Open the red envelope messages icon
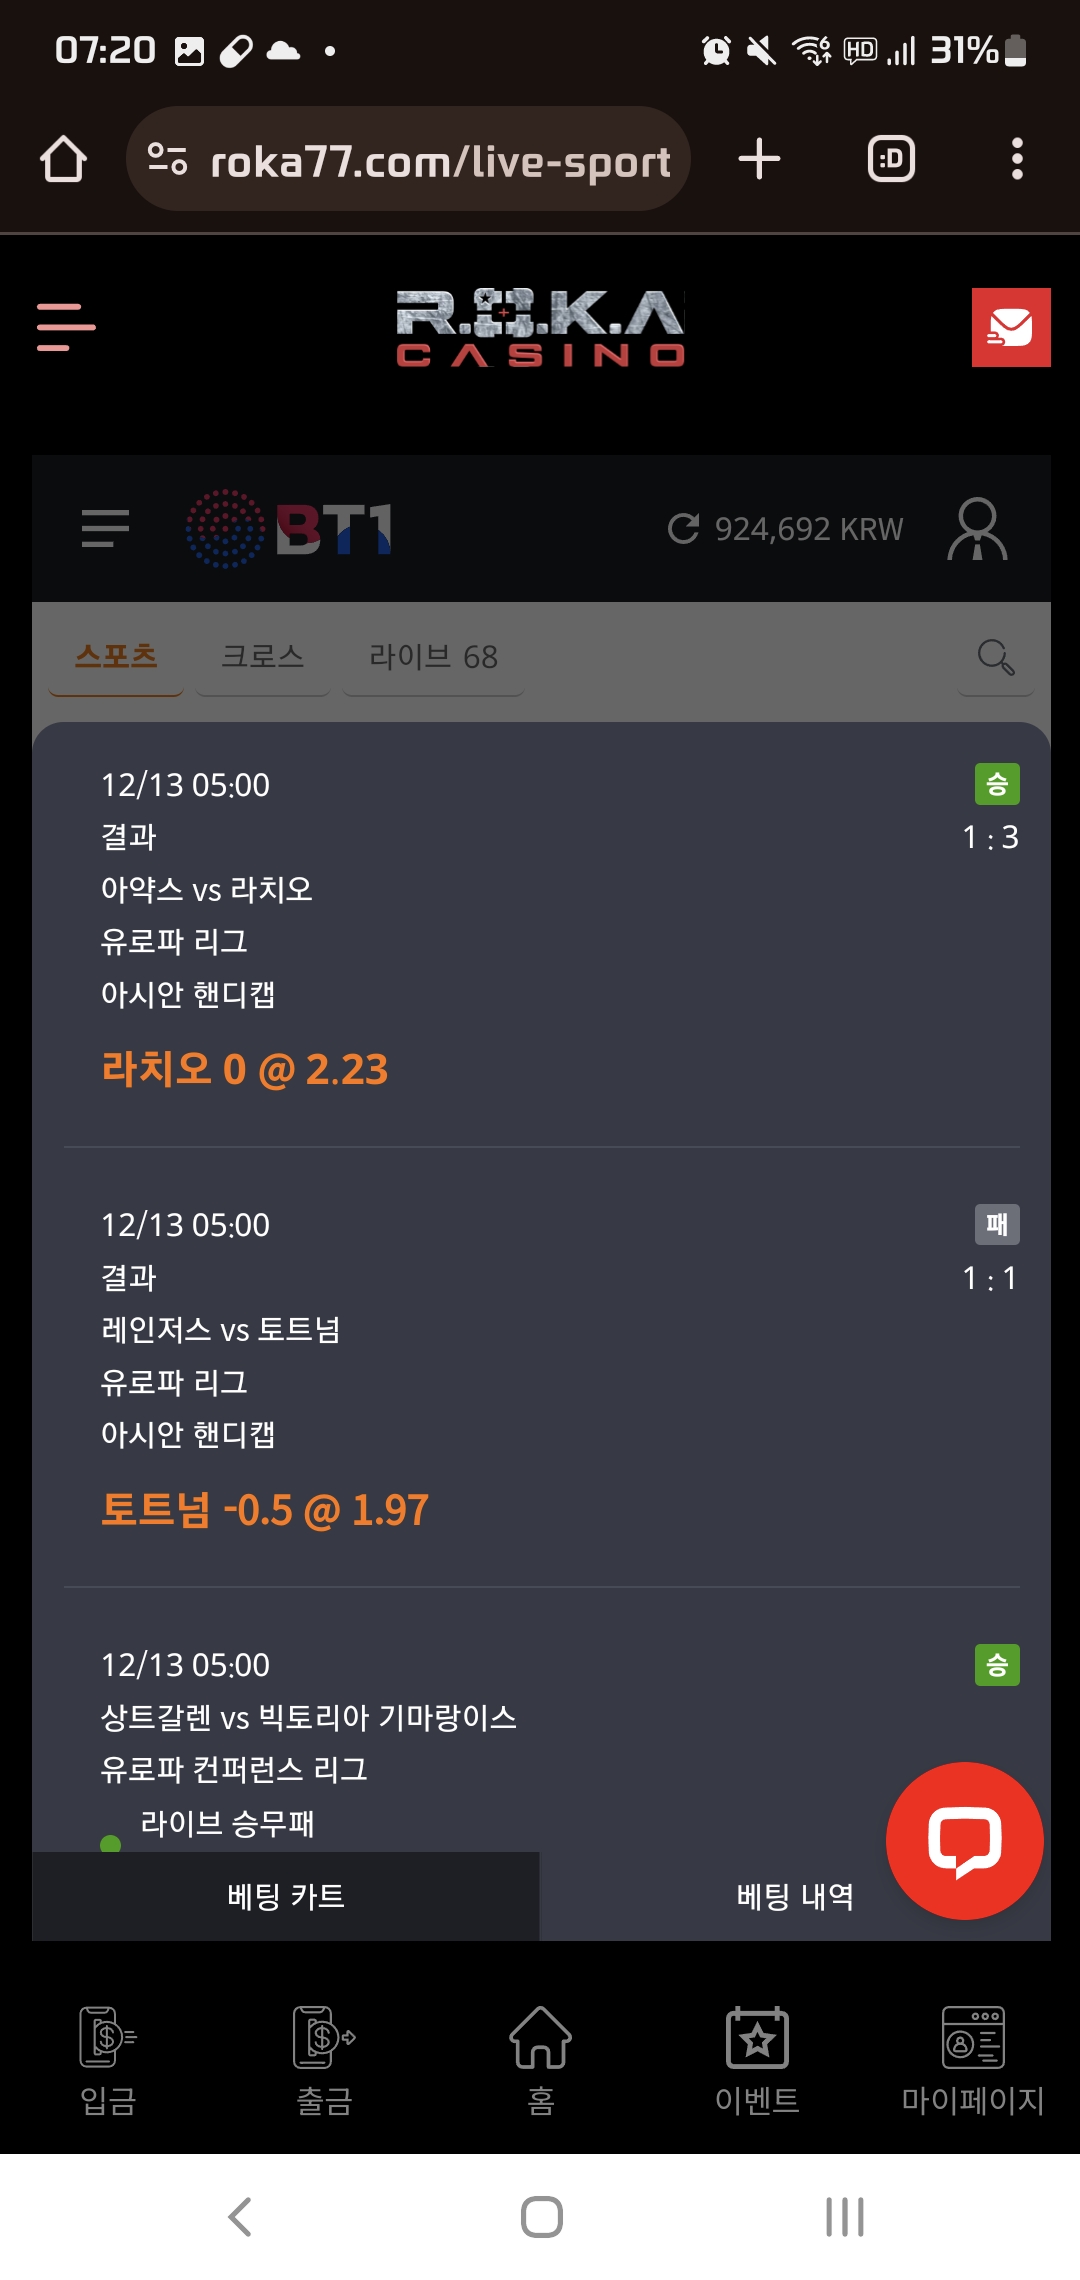This screenshot has width=1080, height=2280. [1010, 328]
